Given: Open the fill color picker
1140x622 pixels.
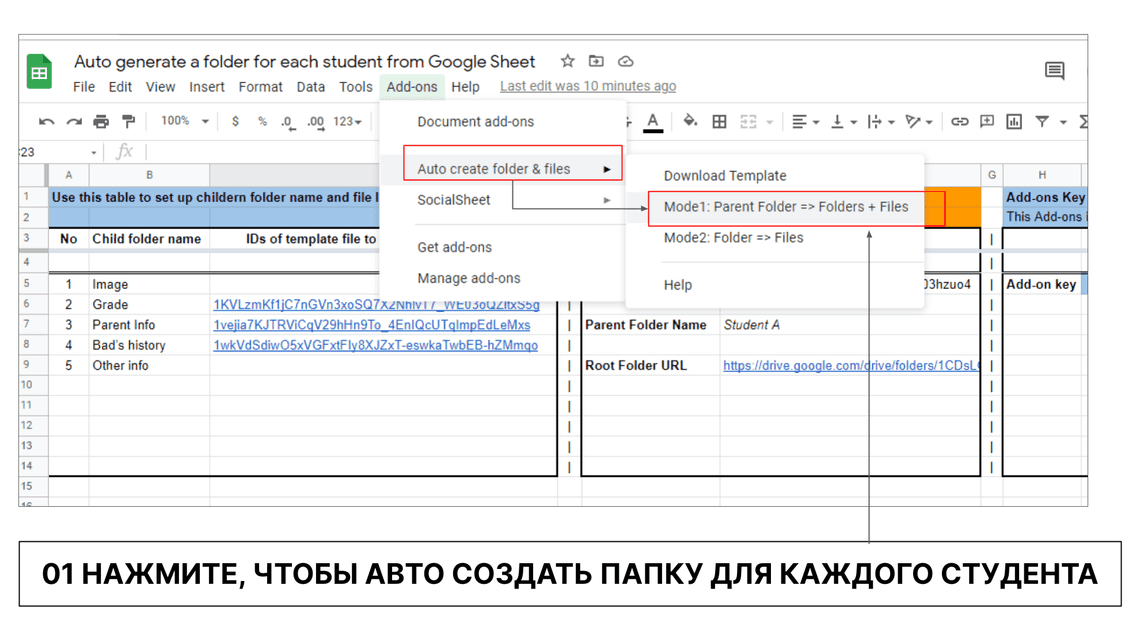Looking at the screenshot, I should [690, 122].
